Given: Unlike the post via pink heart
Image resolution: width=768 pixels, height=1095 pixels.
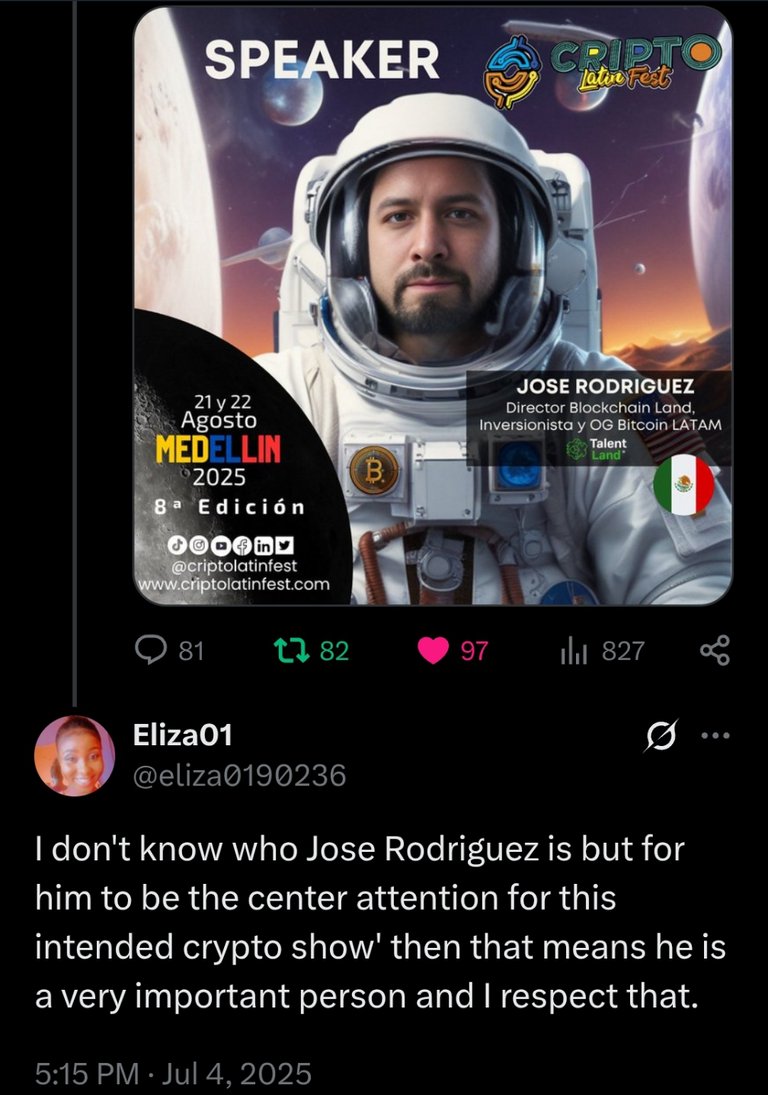Looking at the screenshot, I should 433,650.
